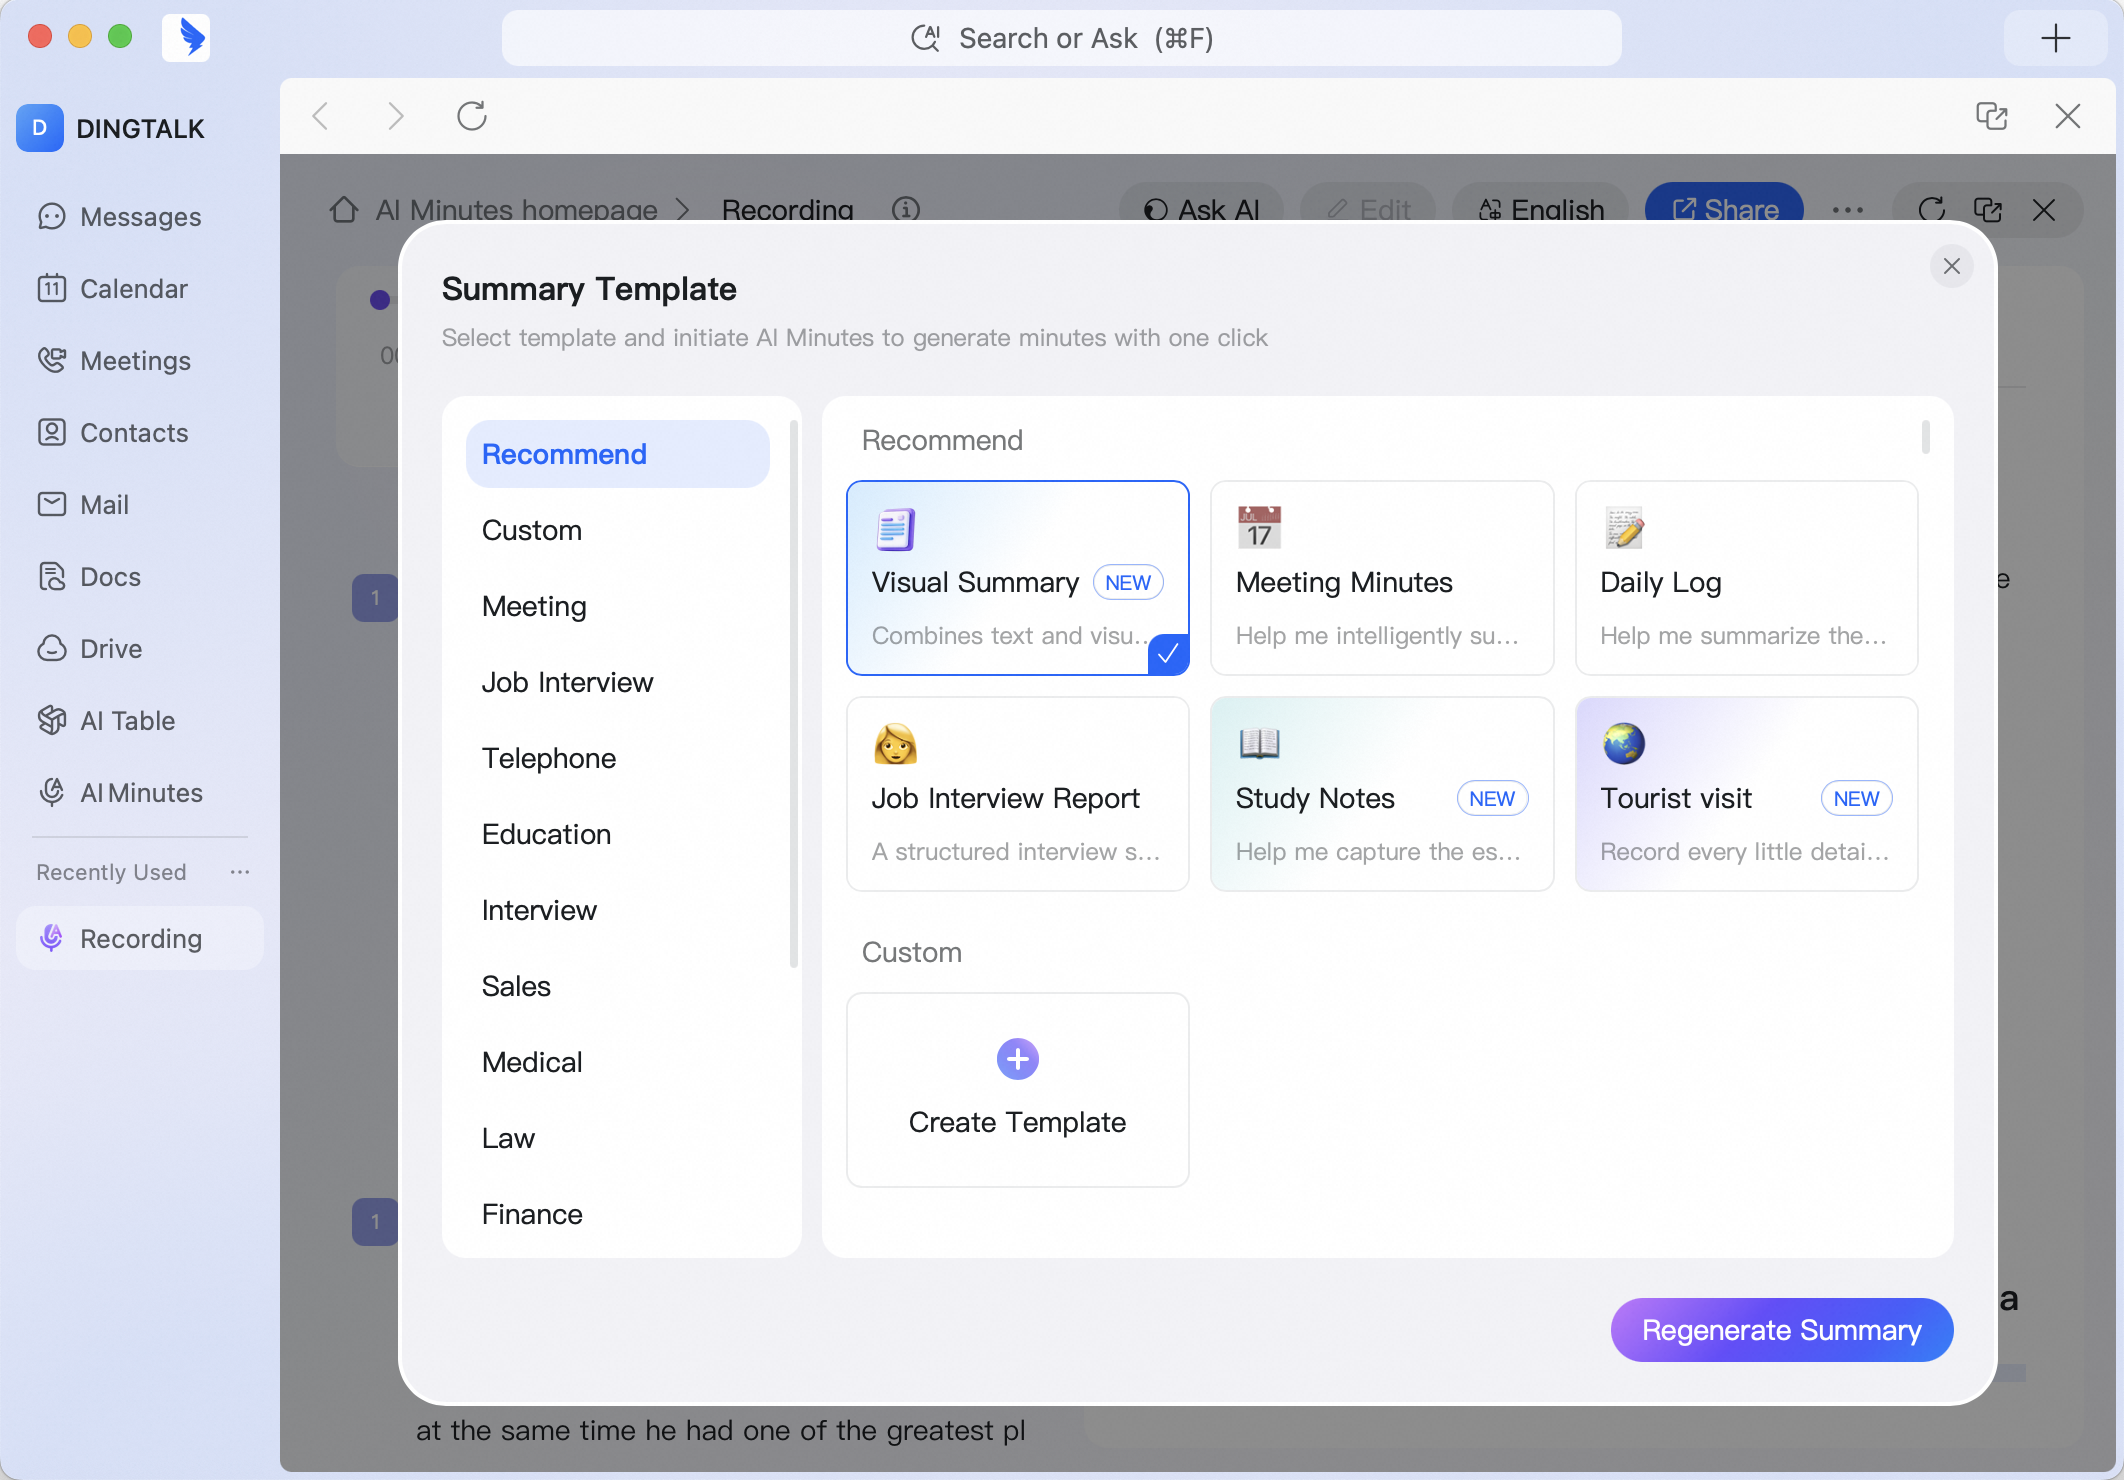This screenshot has height=1480, width=2124.
Task: Open the Contacts section
Action: pos(140,433)
